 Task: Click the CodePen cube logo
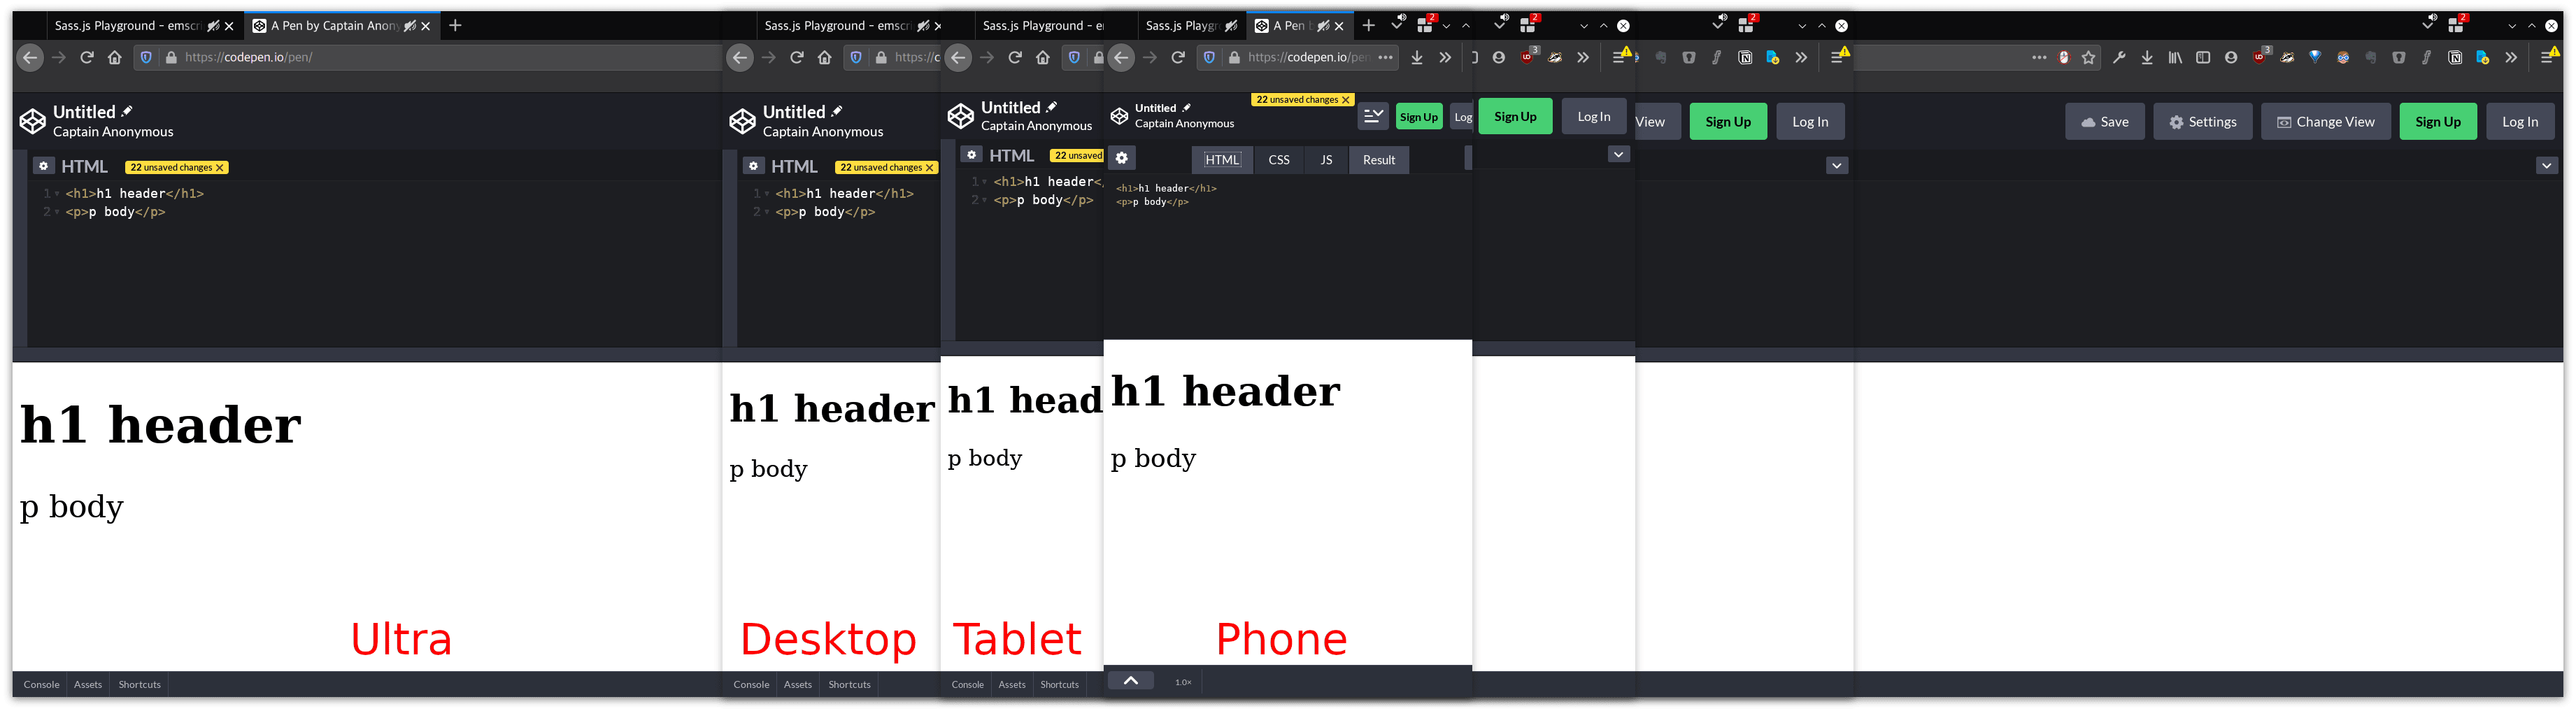pos(31,120)
